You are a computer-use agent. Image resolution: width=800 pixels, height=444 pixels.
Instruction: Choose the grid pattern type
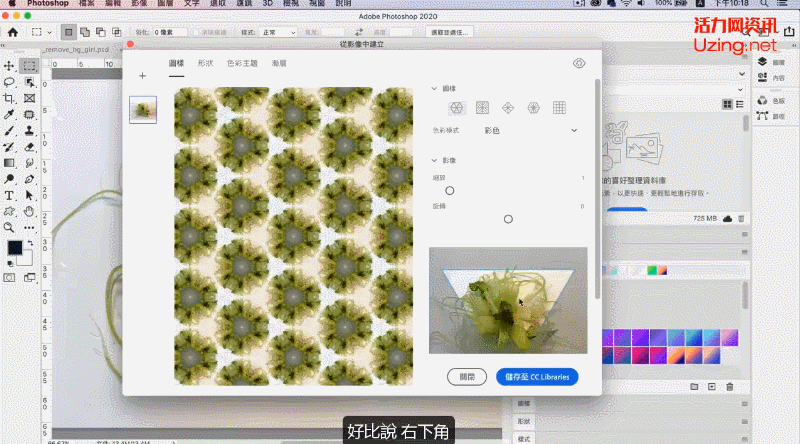[559, 108]
